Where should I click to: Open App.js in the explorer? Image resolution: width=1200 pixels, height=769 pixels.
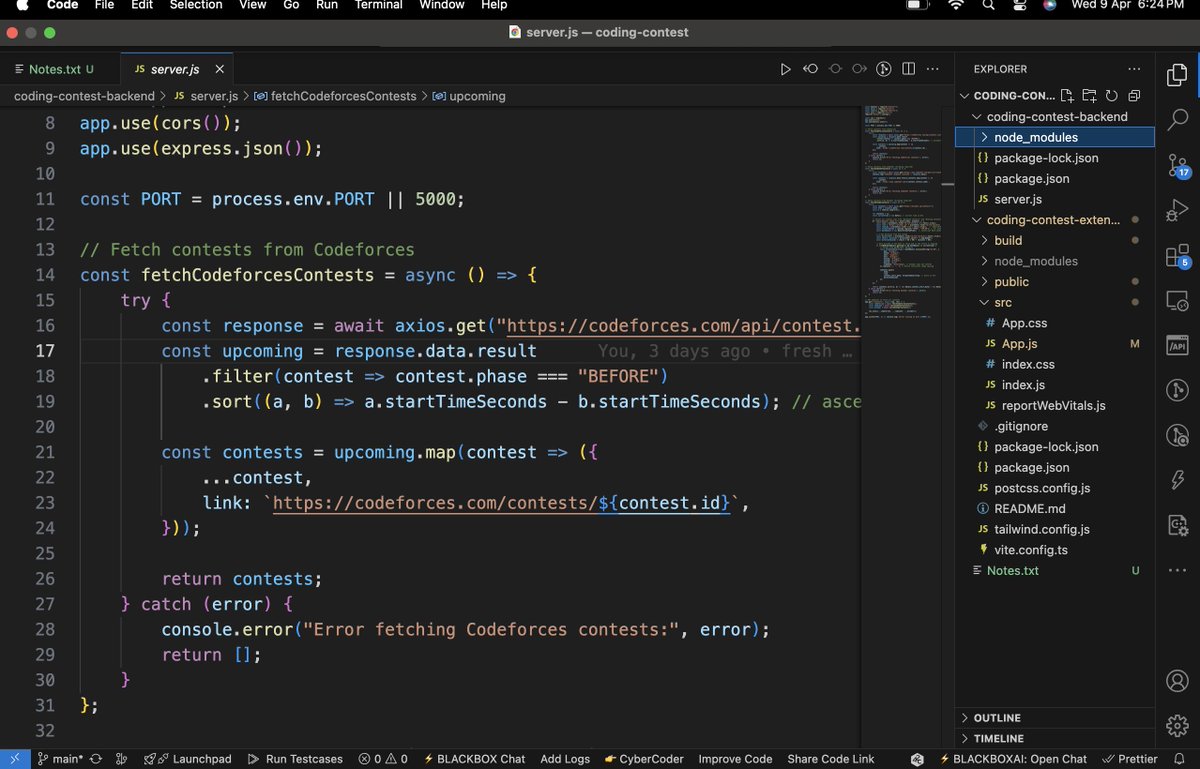(x=1055, y=344)
